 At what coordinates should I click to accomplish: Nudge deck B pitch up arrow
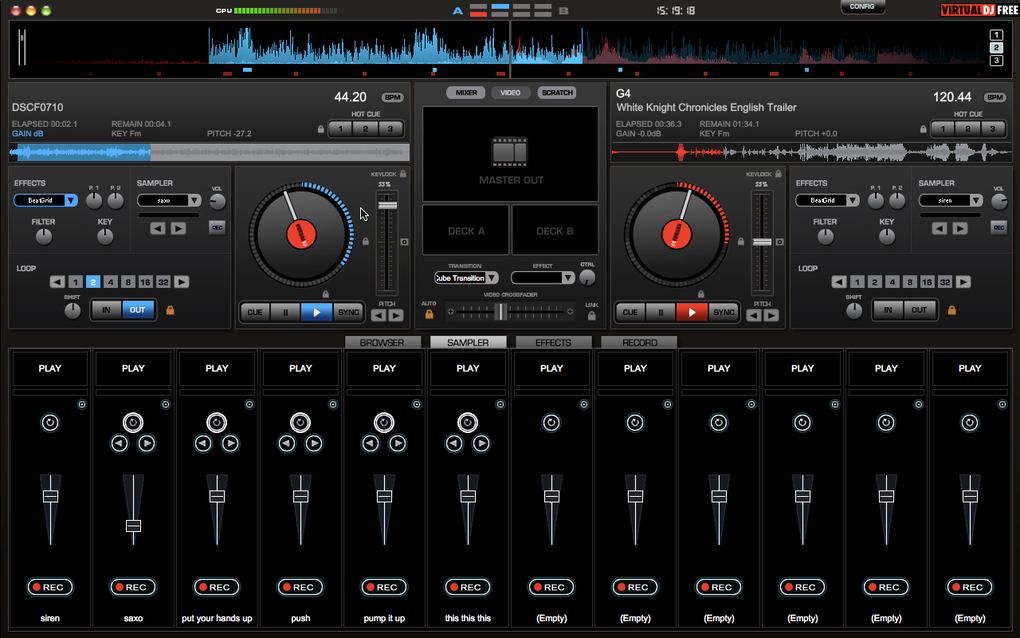pyautogui.click(x=771, y=315)
